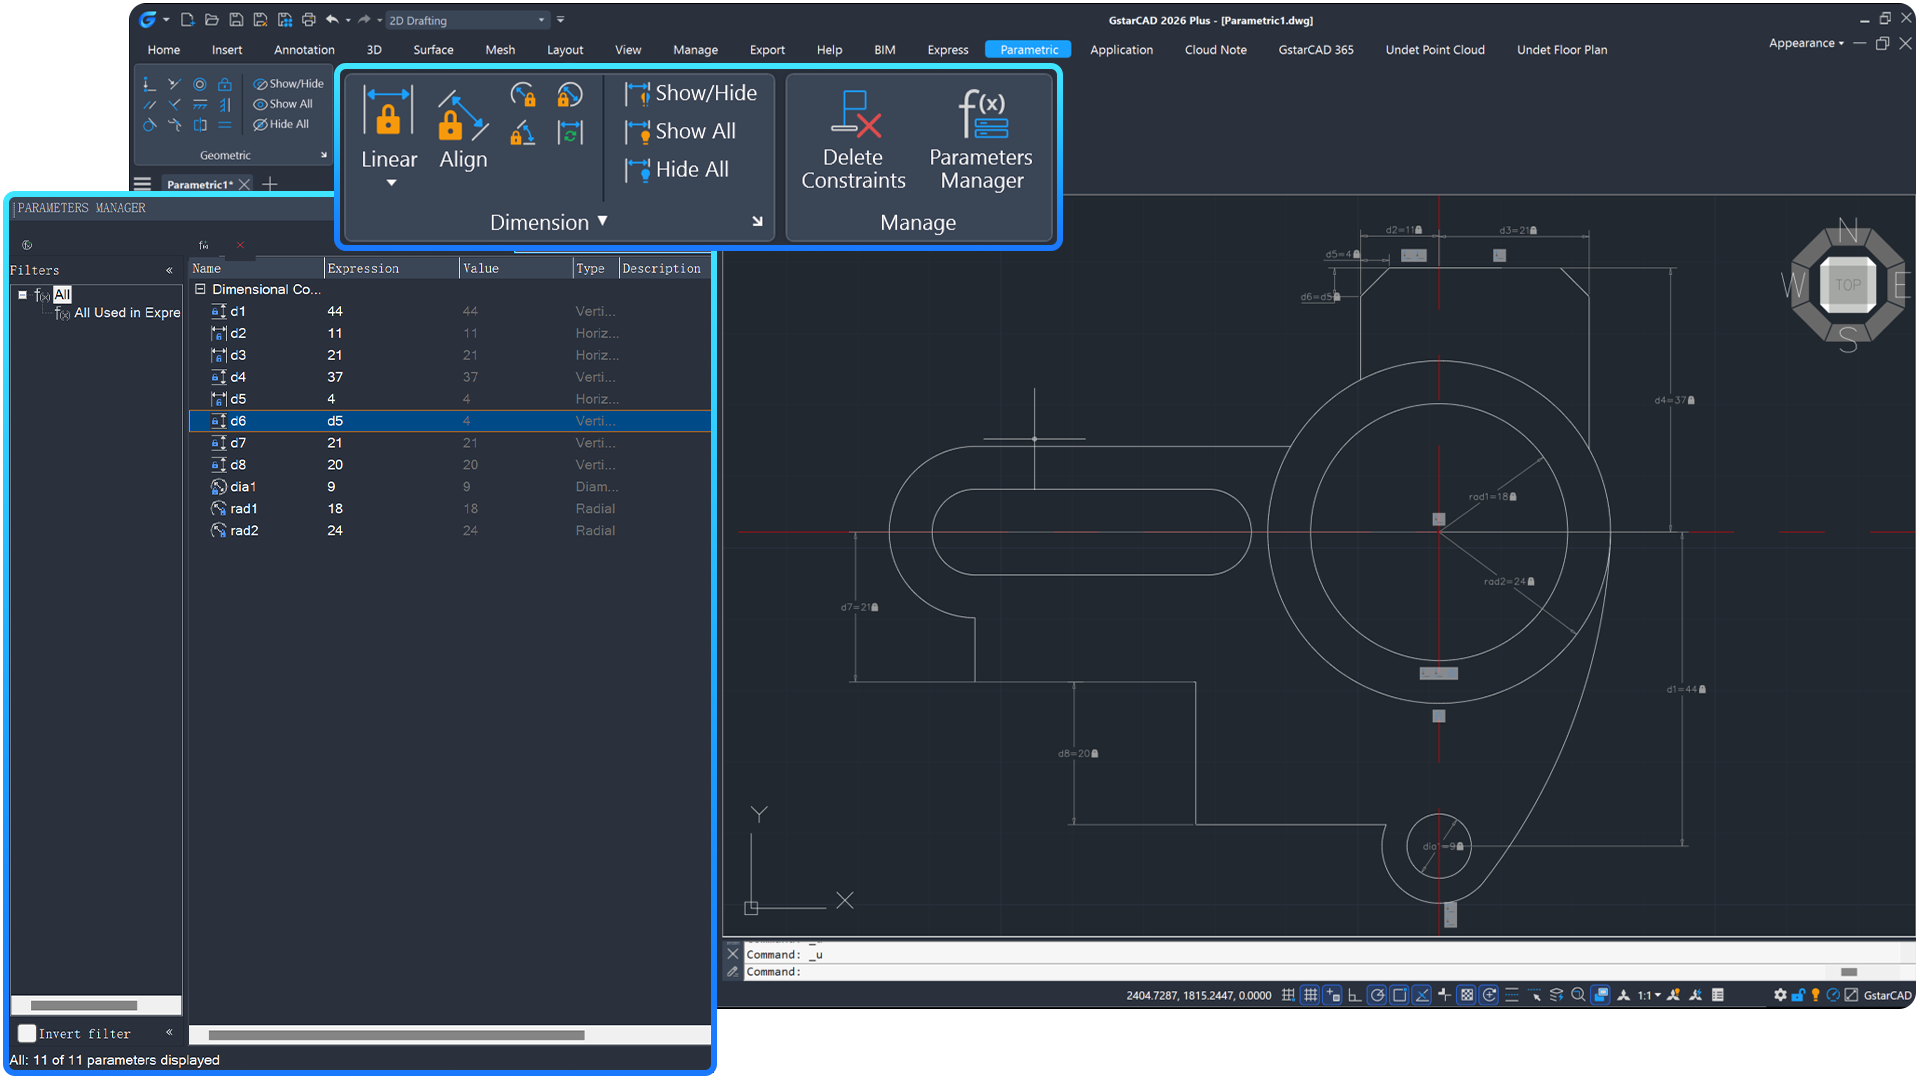1920x1080 pixels.
Task: Click the Open file folder icon
Action: click(211, 20)
